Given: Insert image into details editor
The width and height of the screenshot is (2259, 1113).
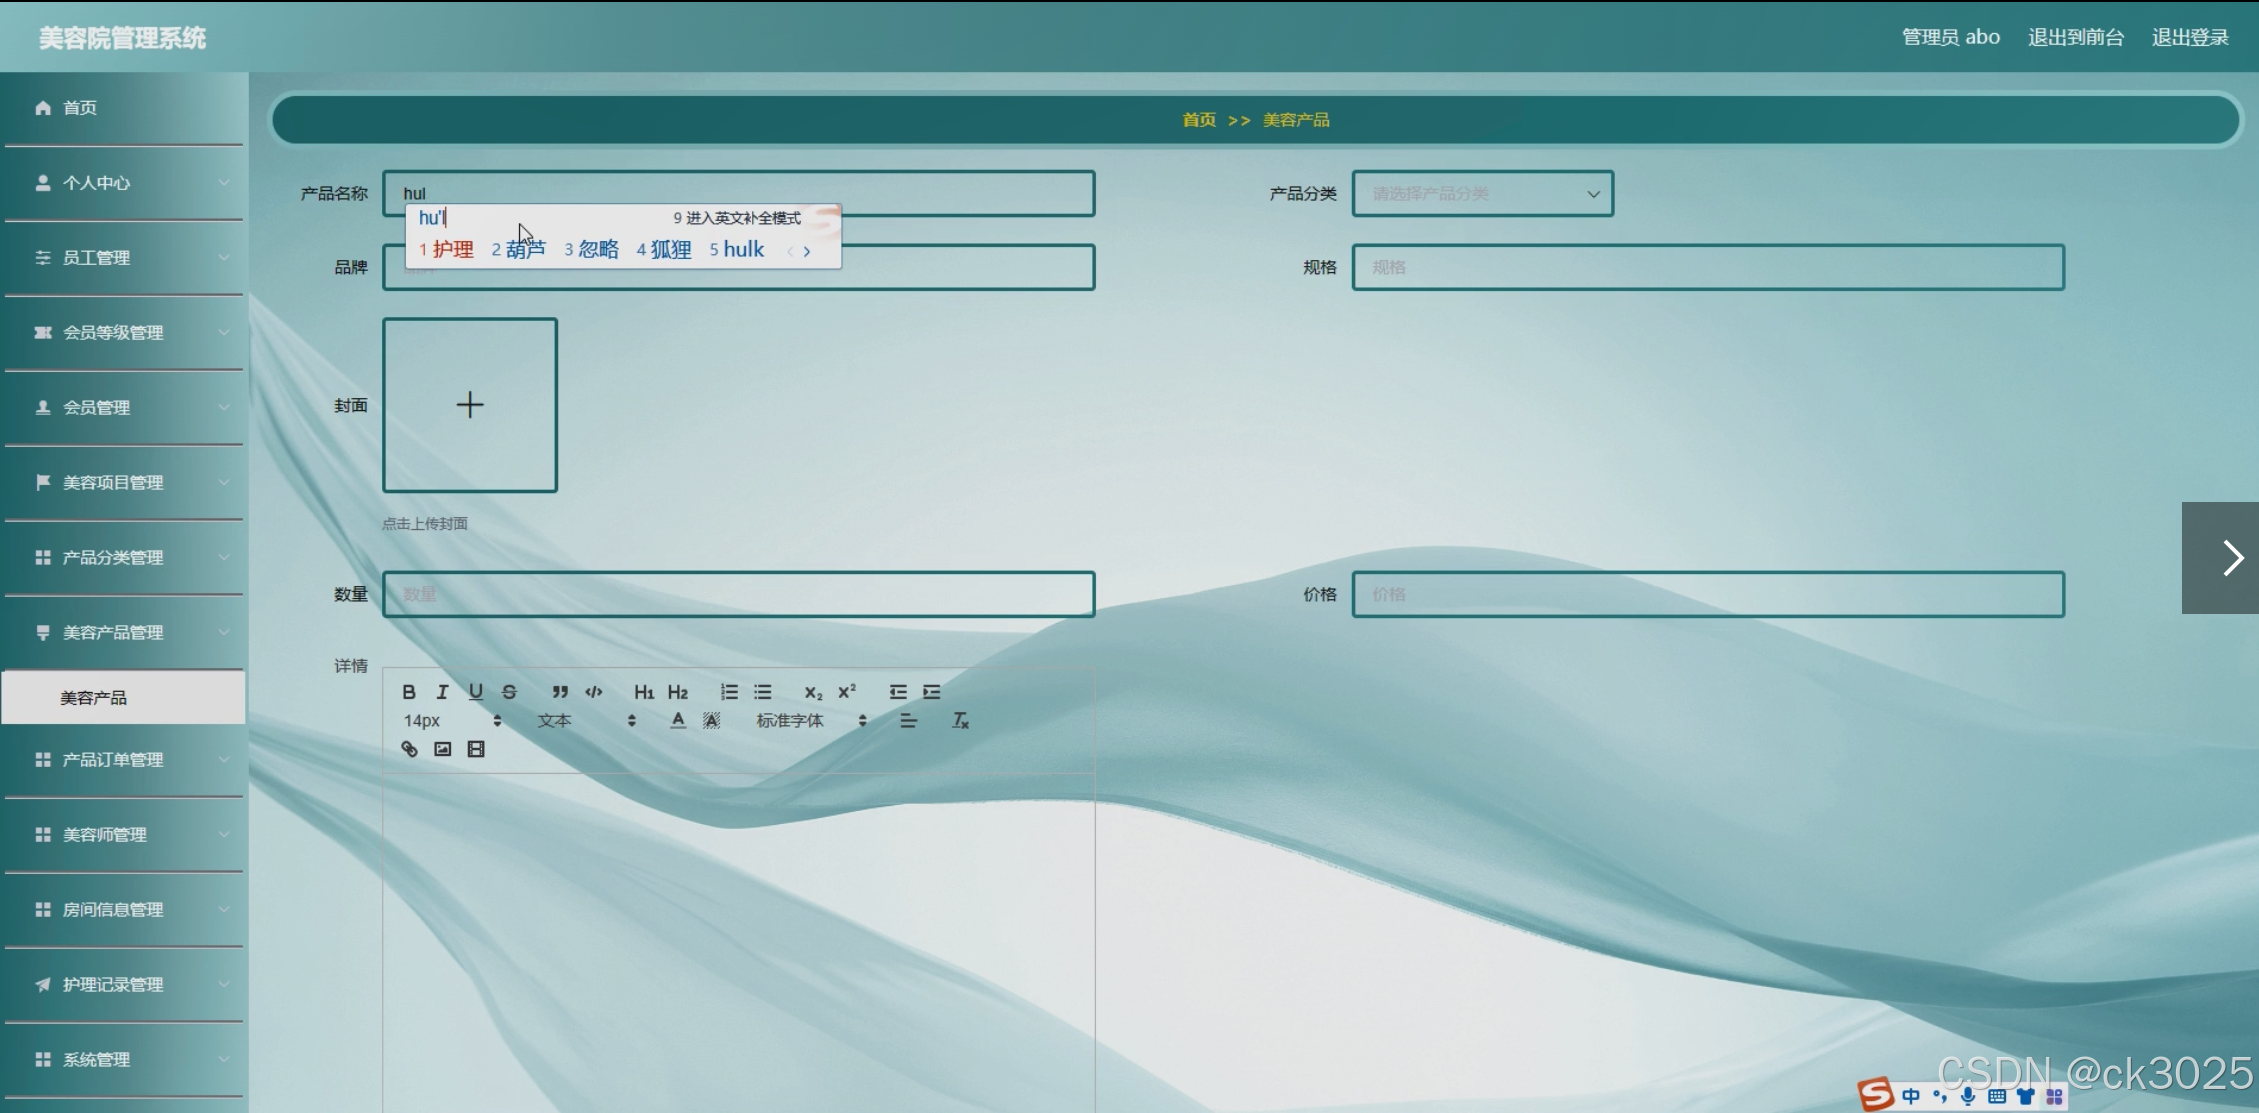Looking at the screenshot, I should [x=443, y=749].
